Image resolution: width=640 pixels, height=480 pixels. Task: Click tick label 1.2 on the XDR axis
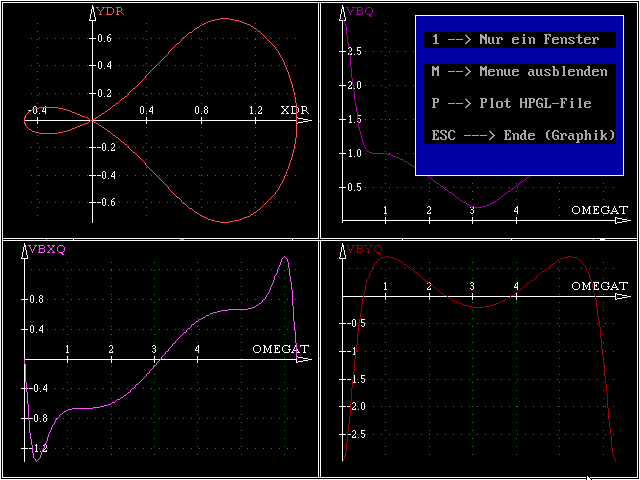tap(255, 109)
